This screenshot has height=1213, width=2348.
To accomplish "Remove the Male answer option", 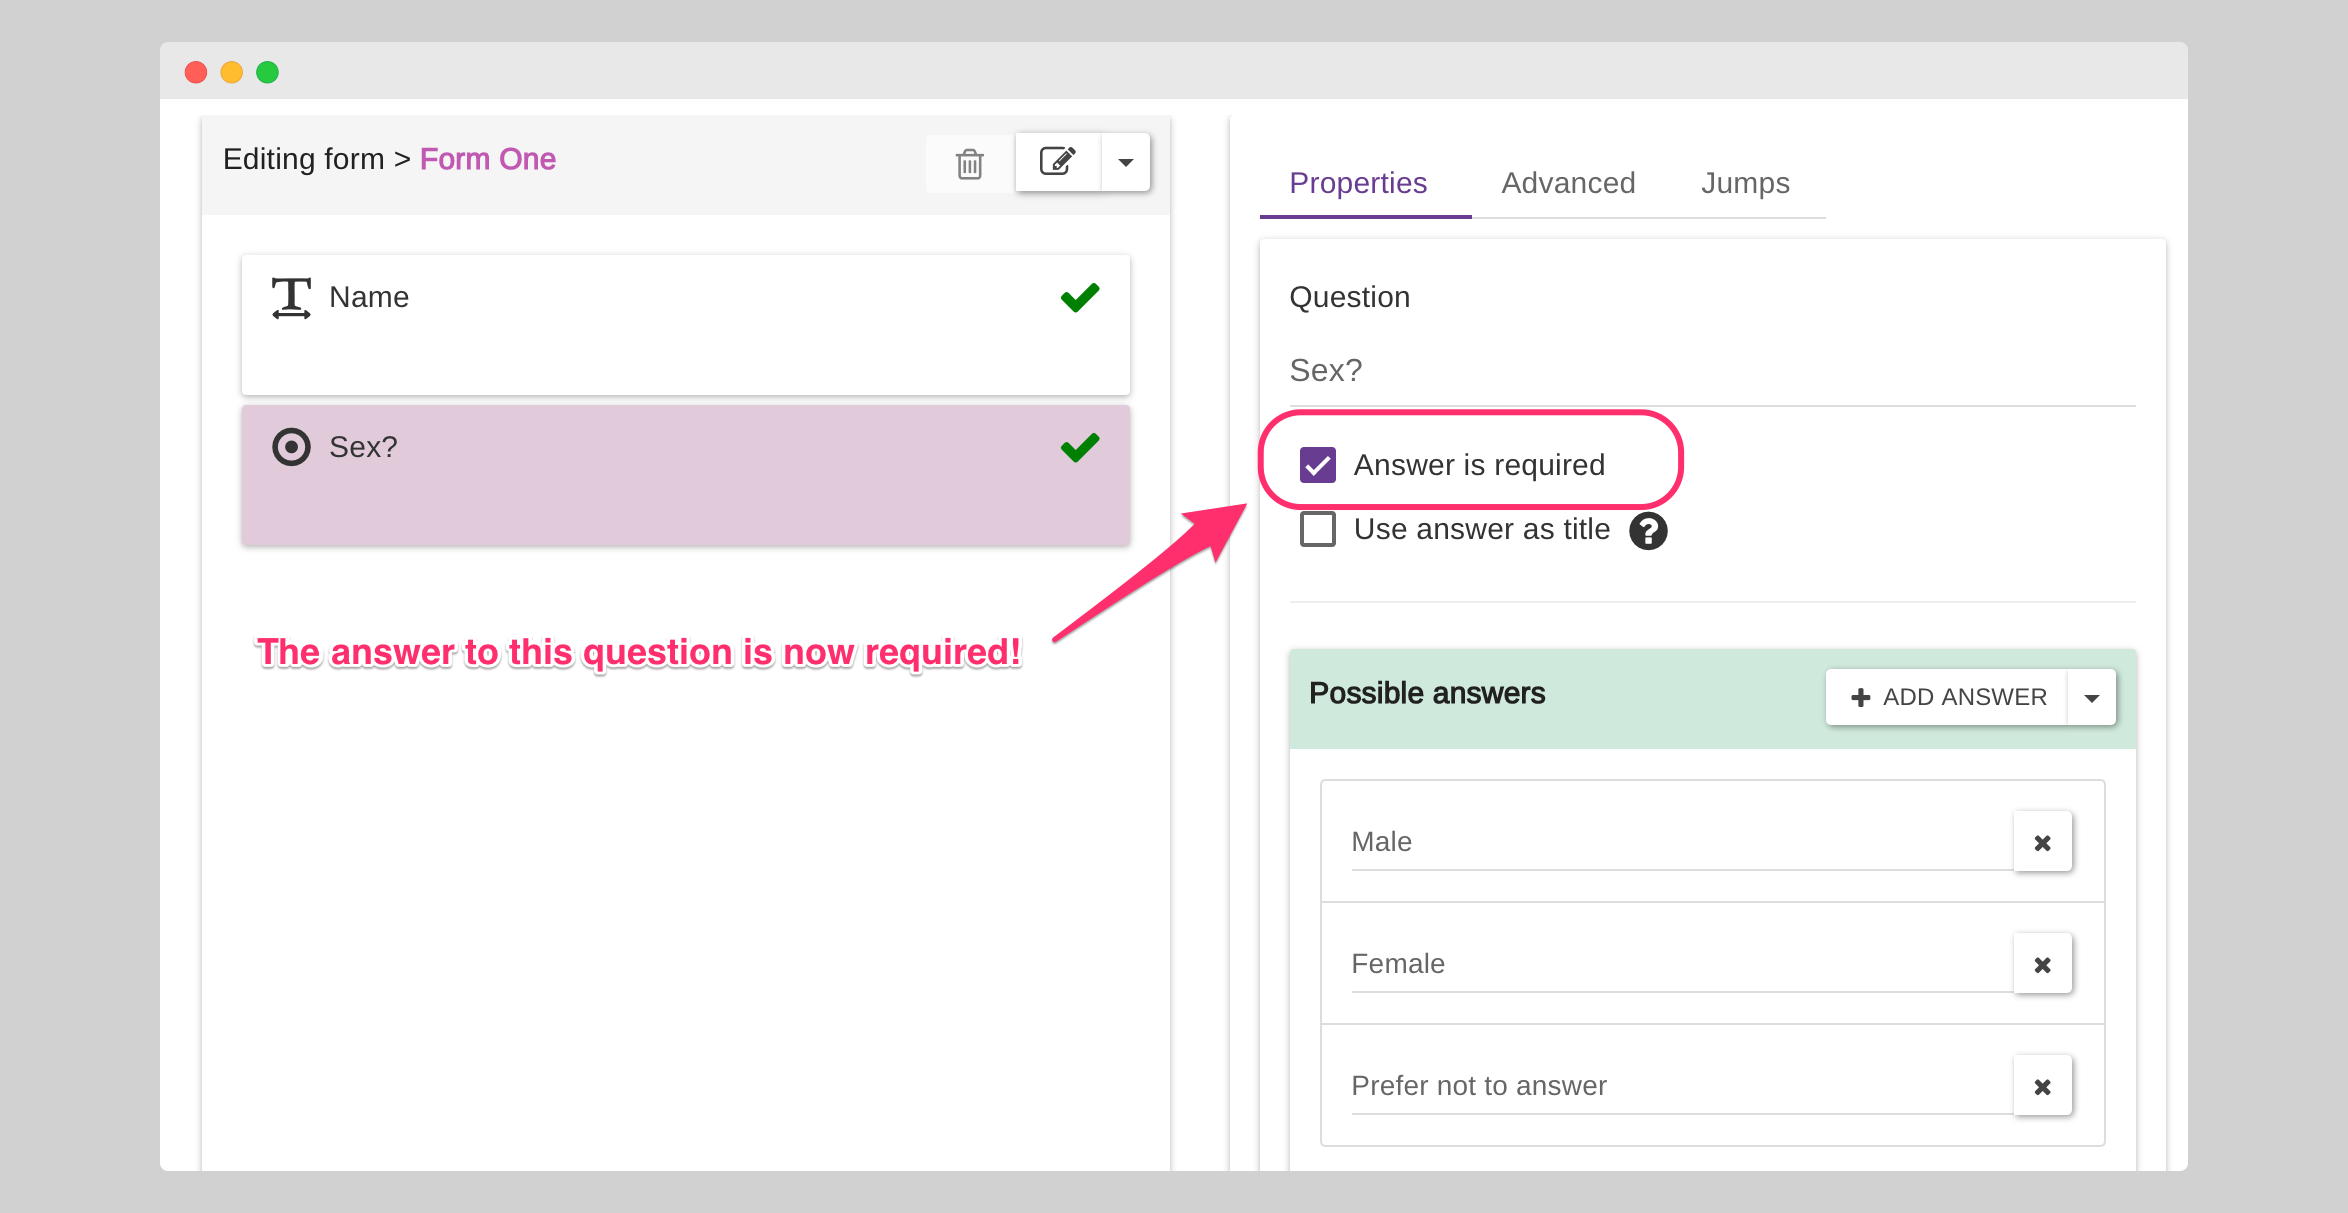I will click(x=2042, y=842).
